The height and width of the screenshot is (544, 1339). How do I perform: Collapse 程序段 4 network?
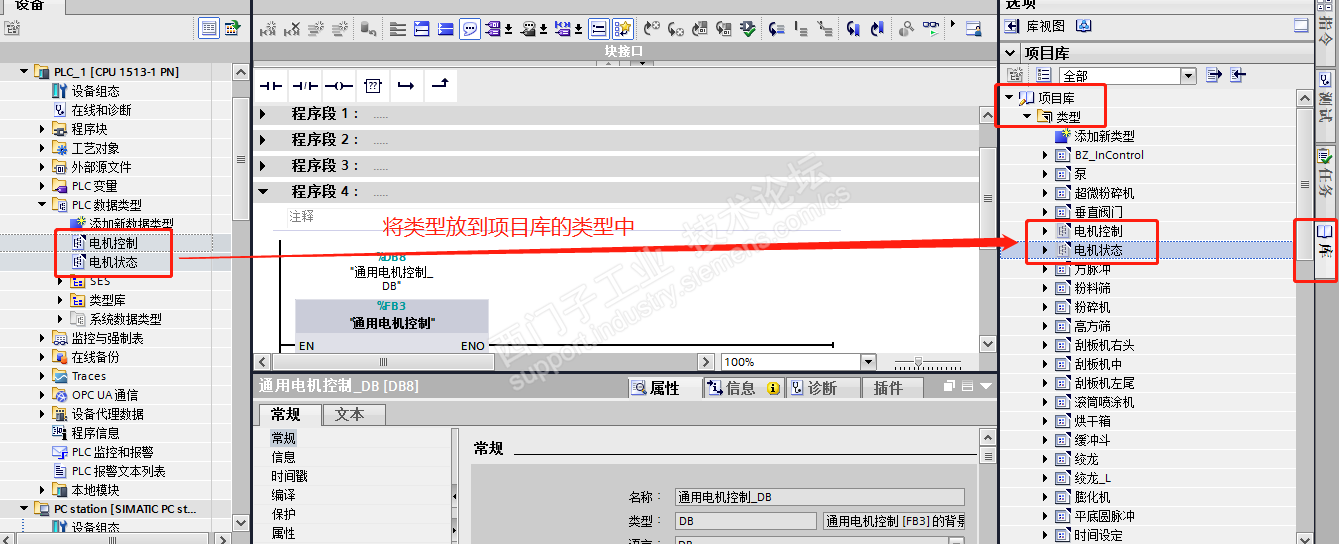[264, 192]
